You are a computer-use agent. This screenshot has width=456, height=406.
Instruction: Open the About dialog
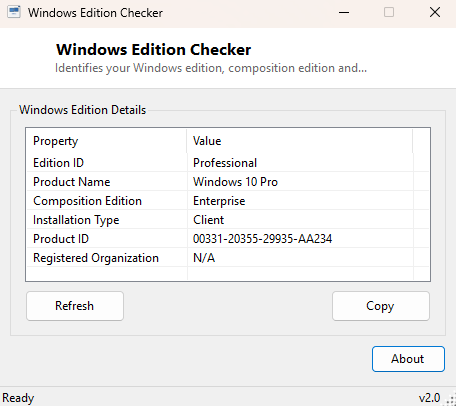408,359
